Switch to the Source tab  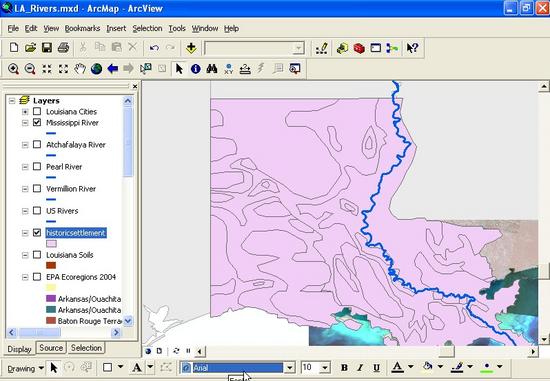(51, 348)
